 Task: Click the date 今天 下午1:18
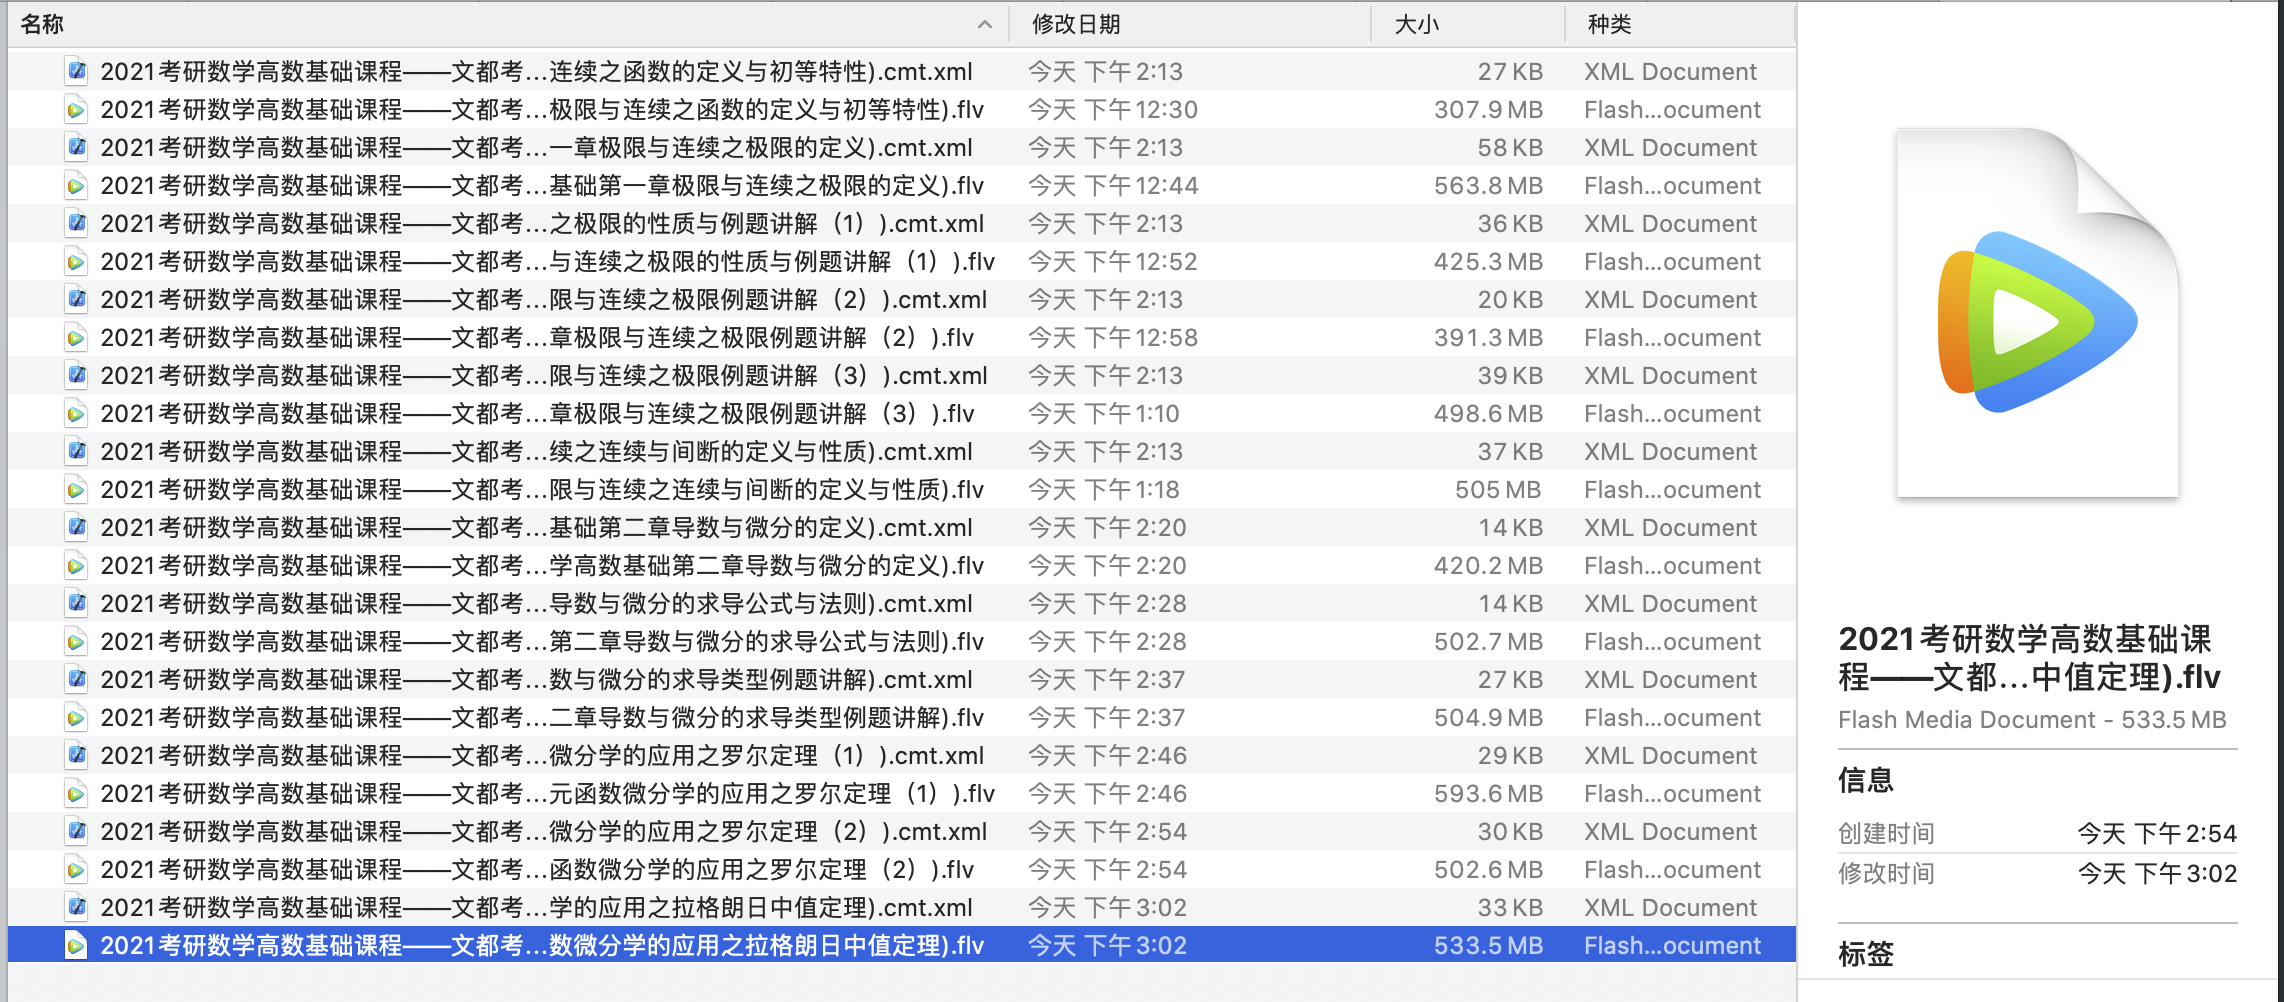tap(1104, 489)
